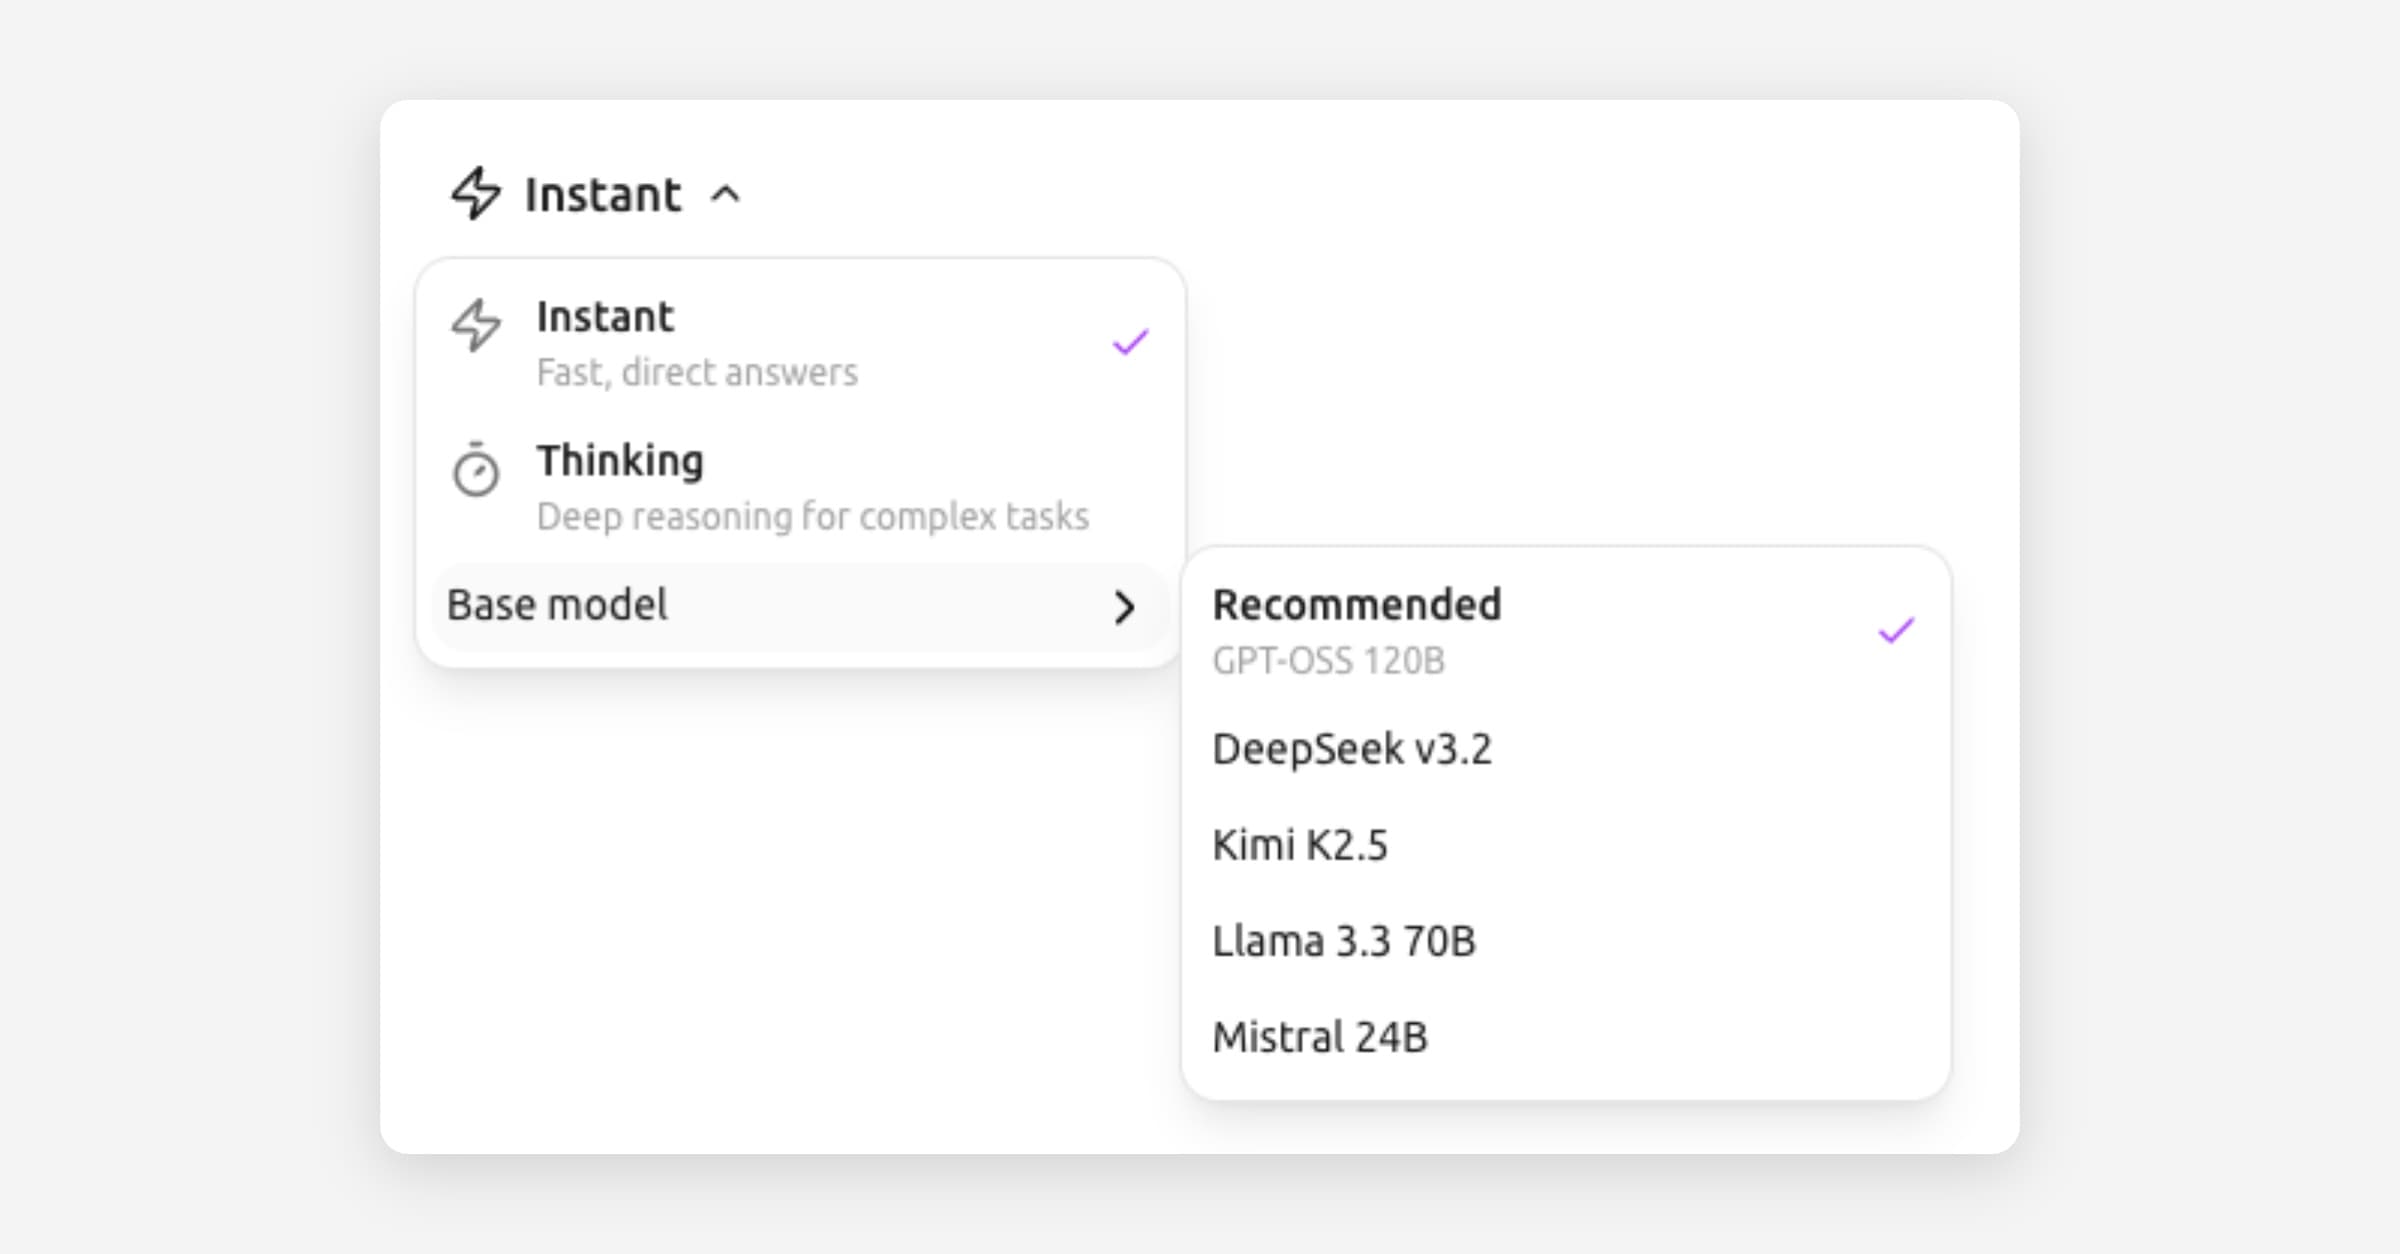The width and height of the screenshot is (2400, 1254).
Task: Pick Kimi K2.5 from model list
Action: (1300, 845)
